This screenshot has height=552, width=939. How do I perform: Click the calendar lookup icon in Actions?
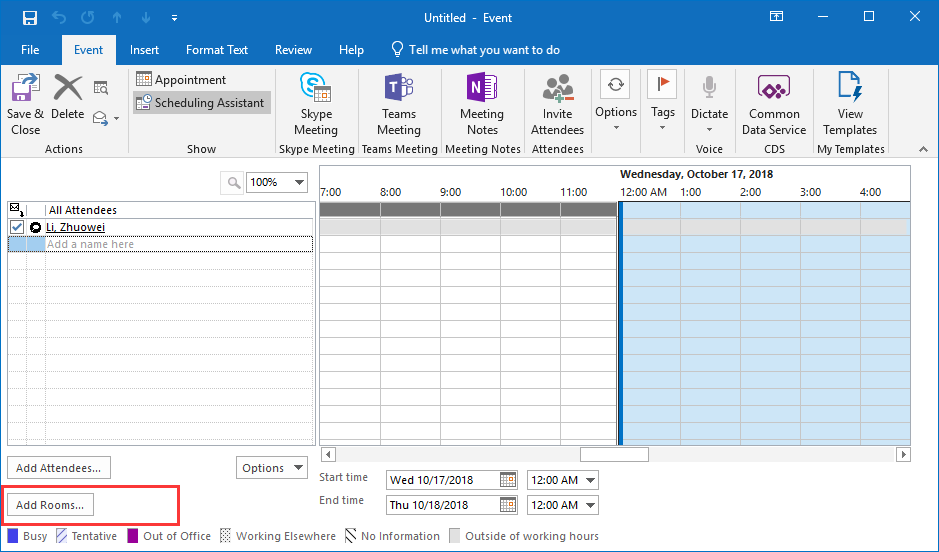click(x=101, y=88)
